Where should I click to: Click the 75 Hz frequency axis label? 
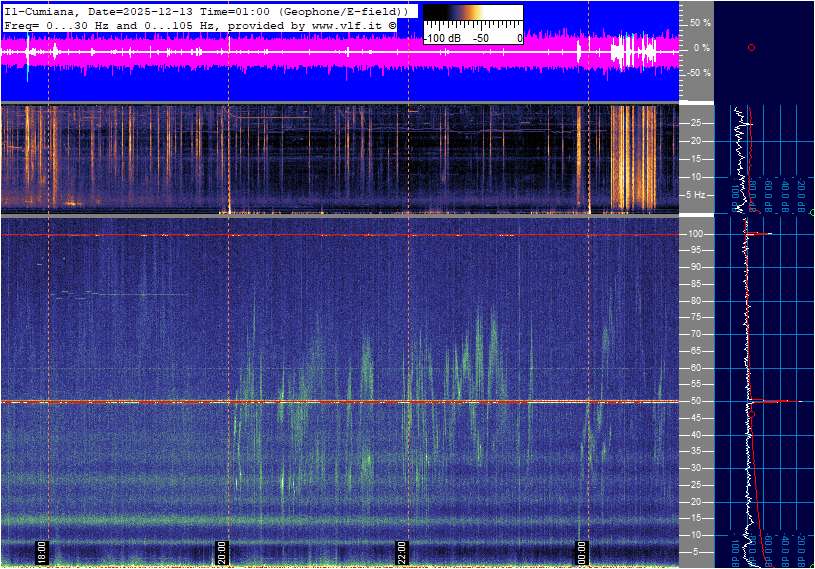coord(695,317)
